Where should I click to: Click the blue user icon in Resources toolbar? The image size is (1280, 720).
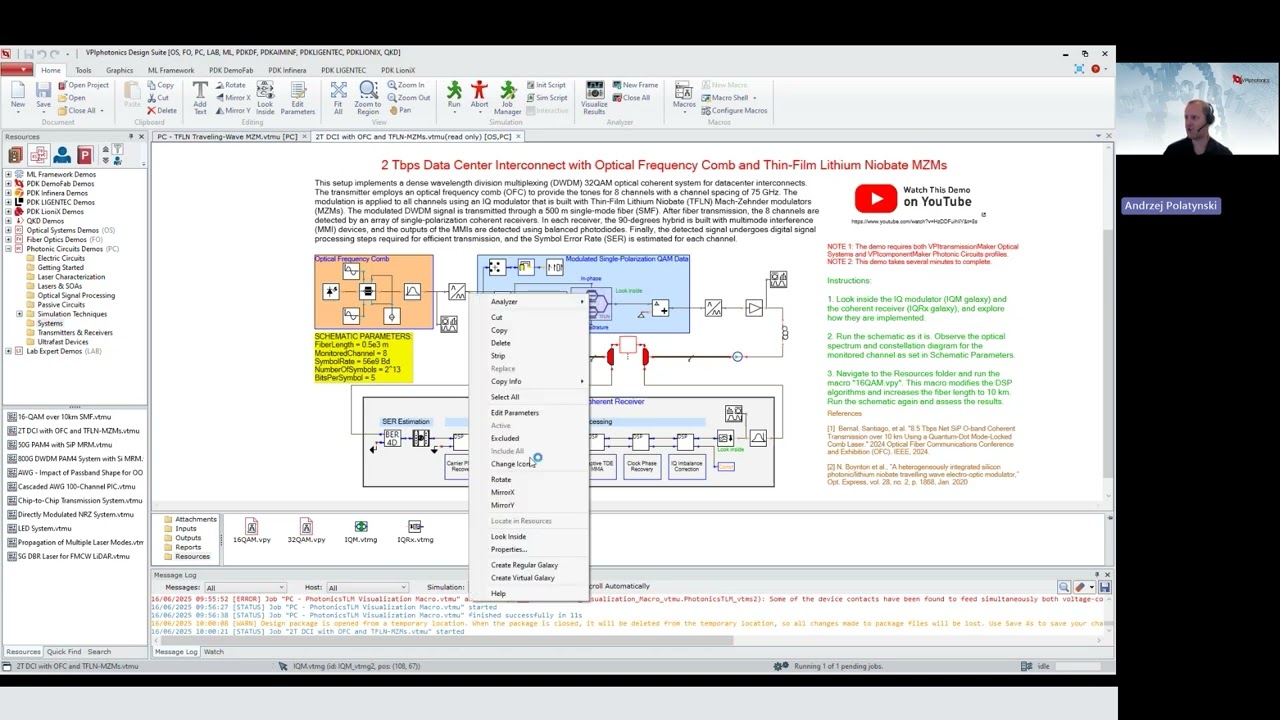(62, 155)
